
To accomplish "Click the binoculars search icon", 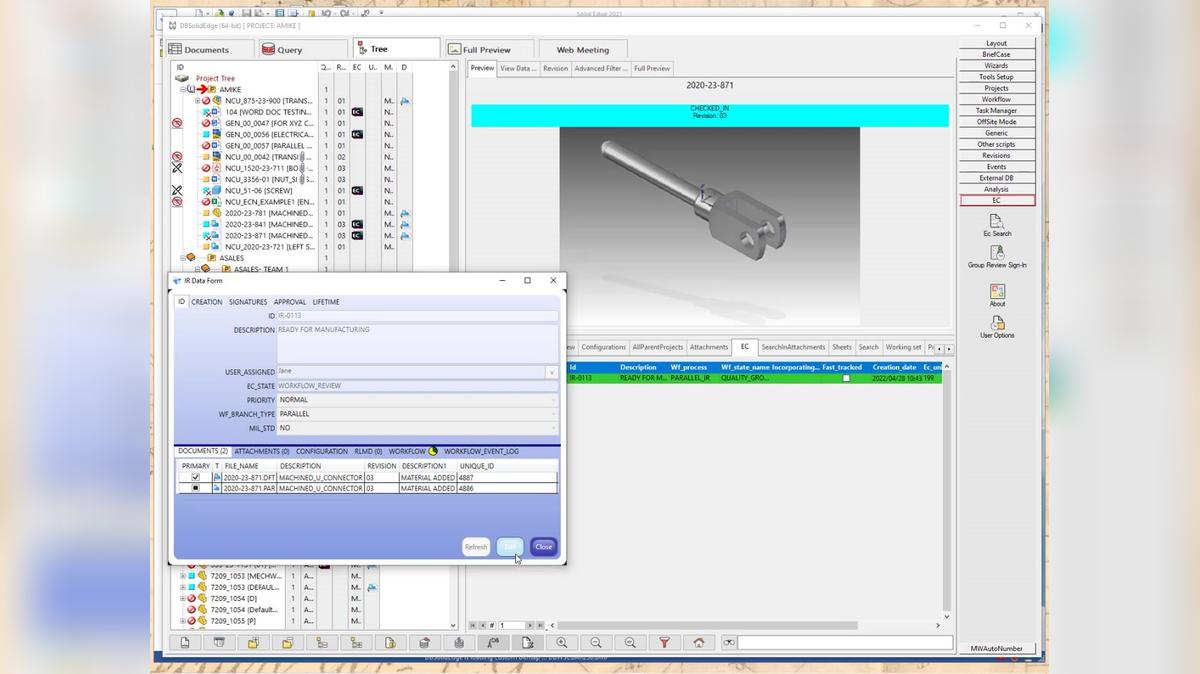I will (x=728, y=643).
